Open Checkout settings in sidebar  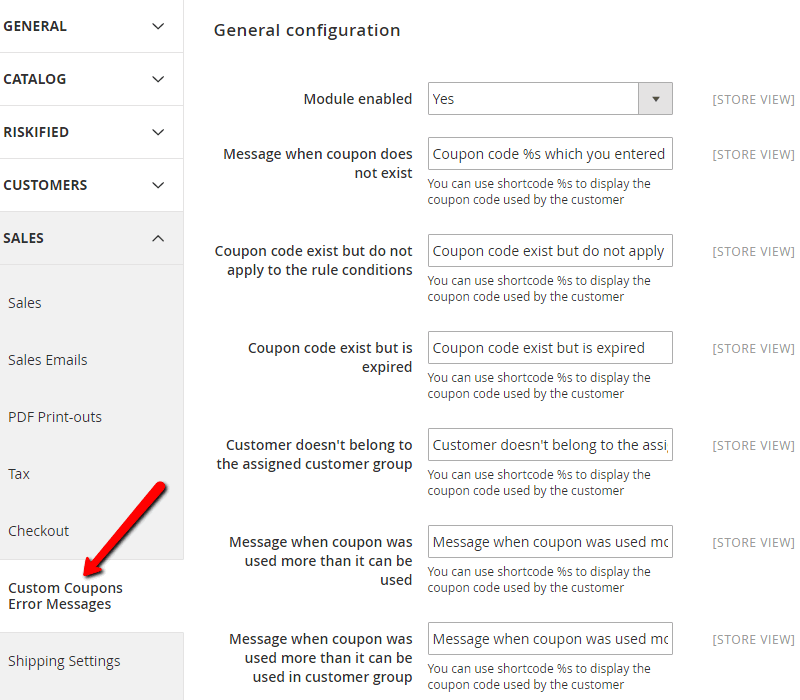coord(39,531)
